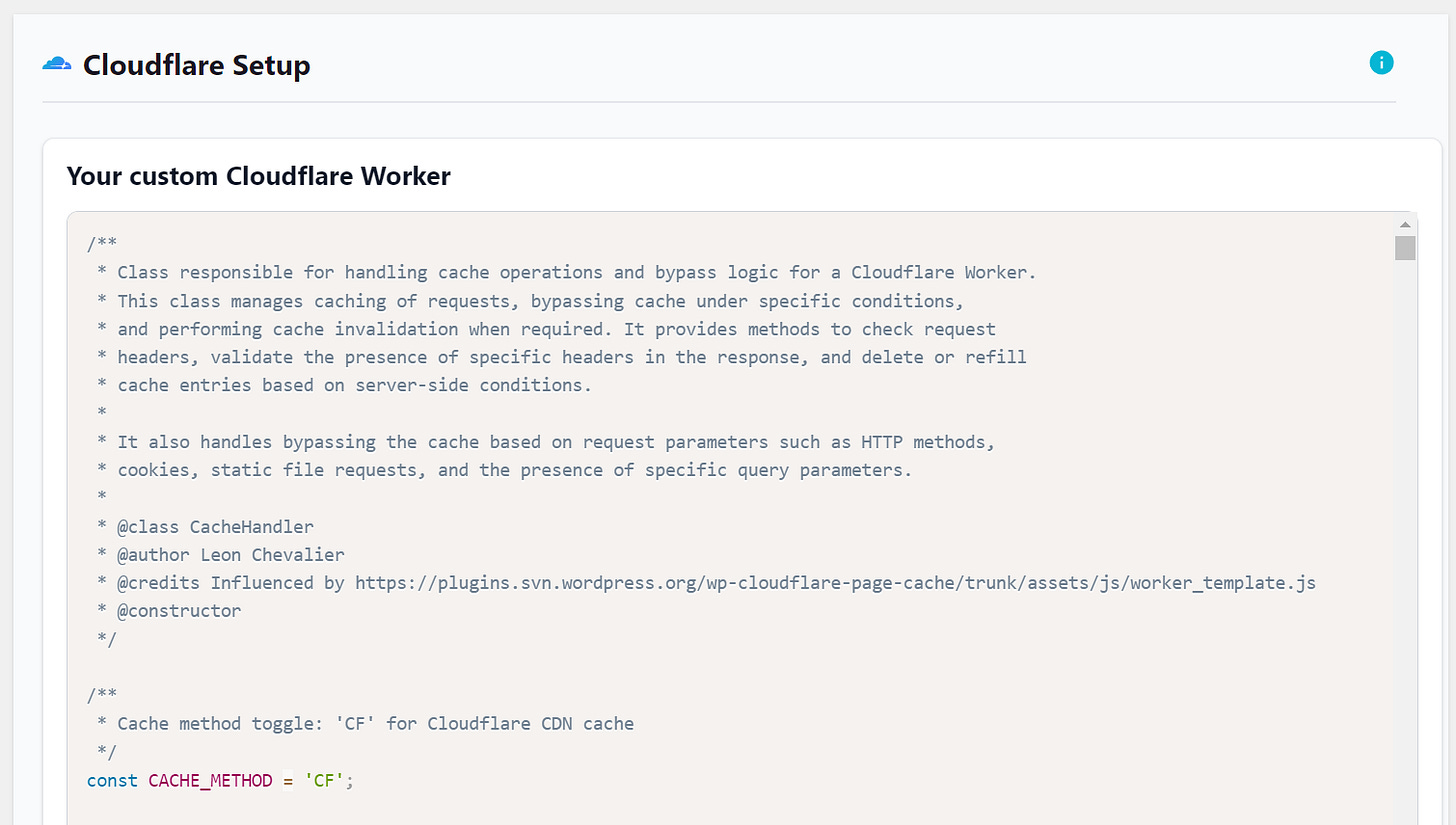Viewport: 1456px width, 825px height.
Task: Click the 'Cache method toggle' comment line
Action: coord(365,723)
